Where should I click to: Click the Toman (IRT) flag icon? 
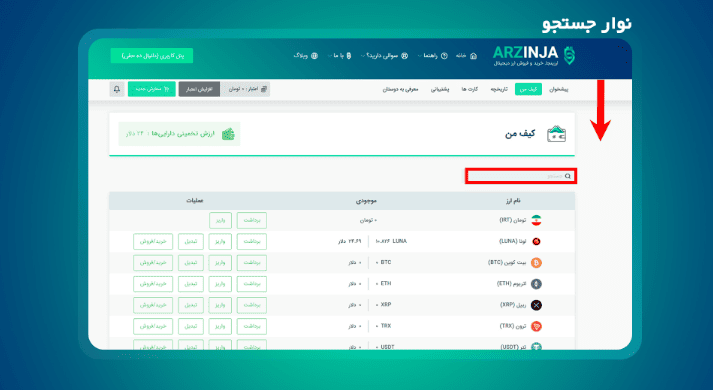click(x=537, y=220)
